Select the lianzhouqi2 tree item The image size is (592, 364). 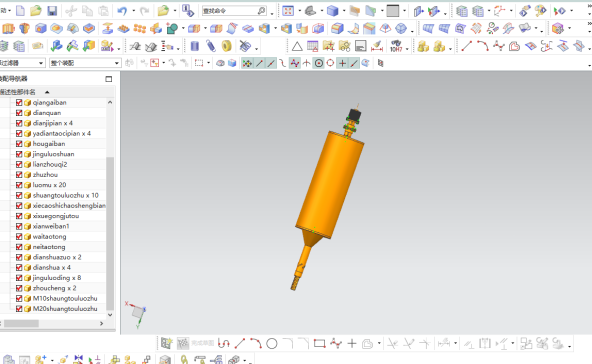coord(50,164)
